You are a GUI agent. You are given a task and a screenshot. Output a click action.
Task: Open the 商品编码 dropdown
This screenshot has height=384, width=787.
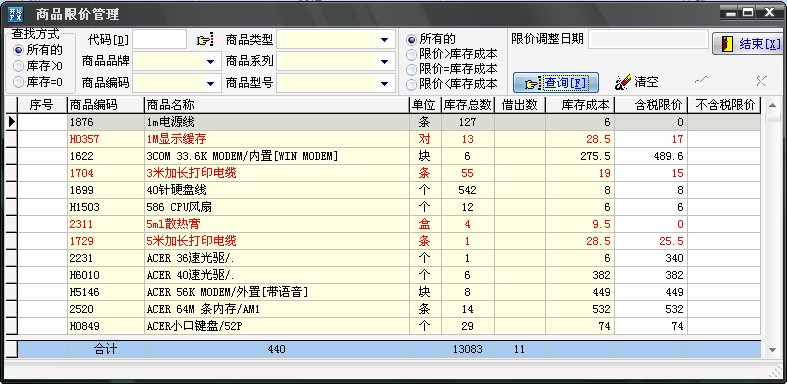click(210, 83)
